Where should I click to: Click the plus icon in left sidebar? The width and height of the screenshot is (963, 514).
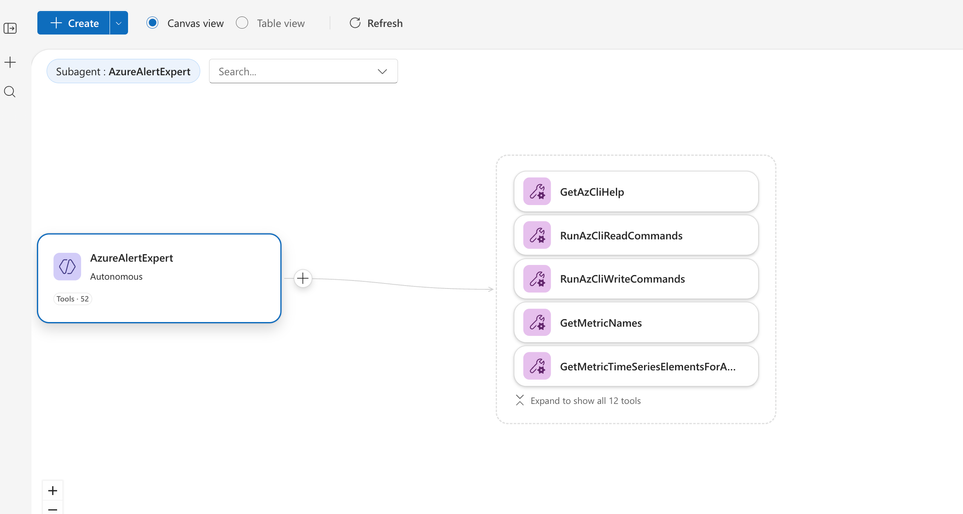10,62
